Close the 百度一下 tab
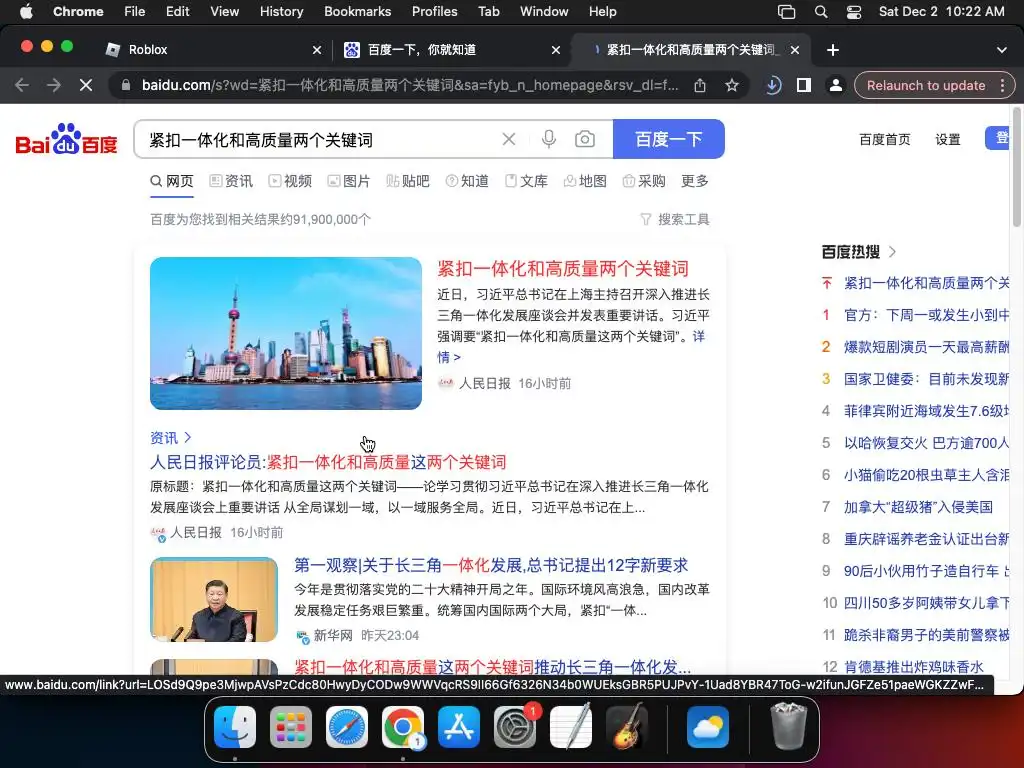This screenshot has height=768, width=1024. pyautogui.click(x=556, y=50)
